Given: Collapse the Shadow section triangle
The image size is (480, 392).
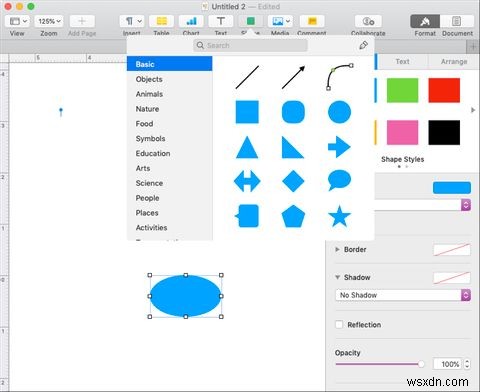Looking at the screenshot, I should [x=337, y=277].
